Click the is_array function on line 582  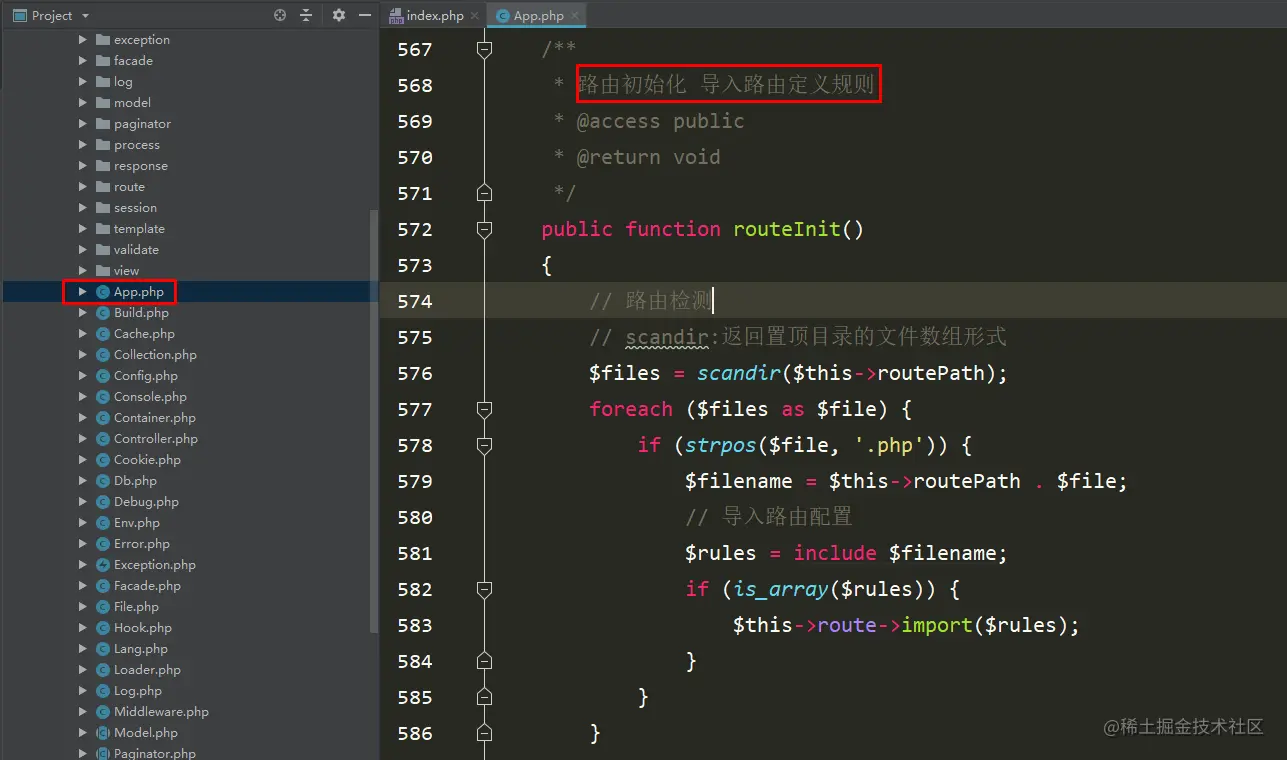pos(781,589)
